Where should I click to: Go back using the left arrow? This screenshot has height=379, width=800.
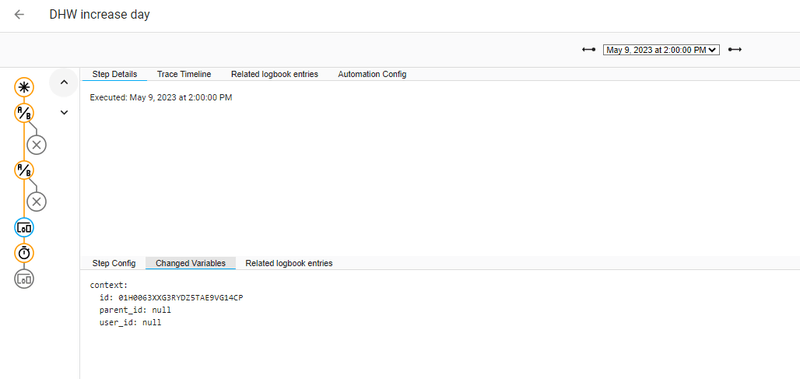19,14
